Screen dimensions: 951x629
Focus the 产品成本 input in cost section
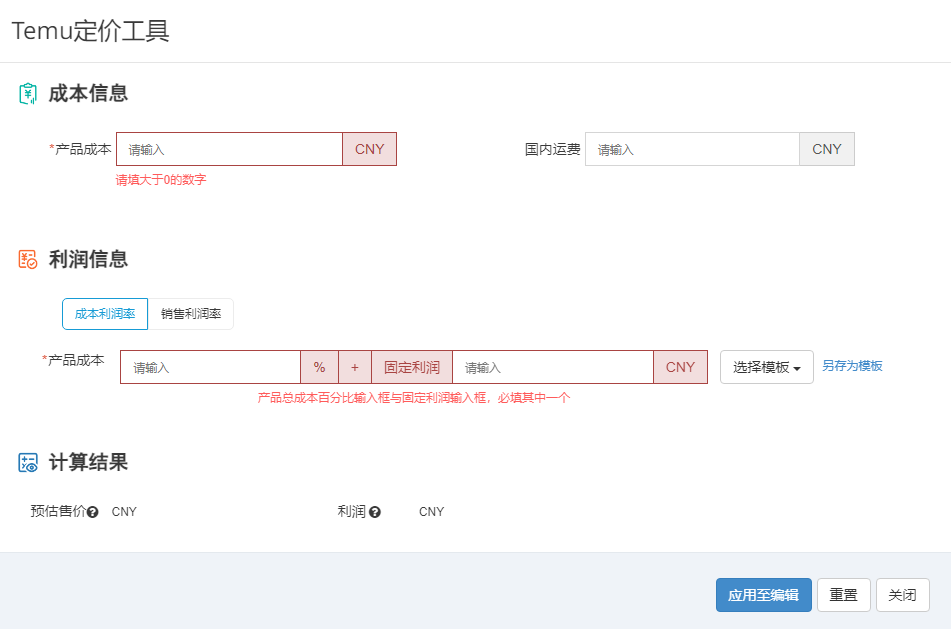[229, 149]
